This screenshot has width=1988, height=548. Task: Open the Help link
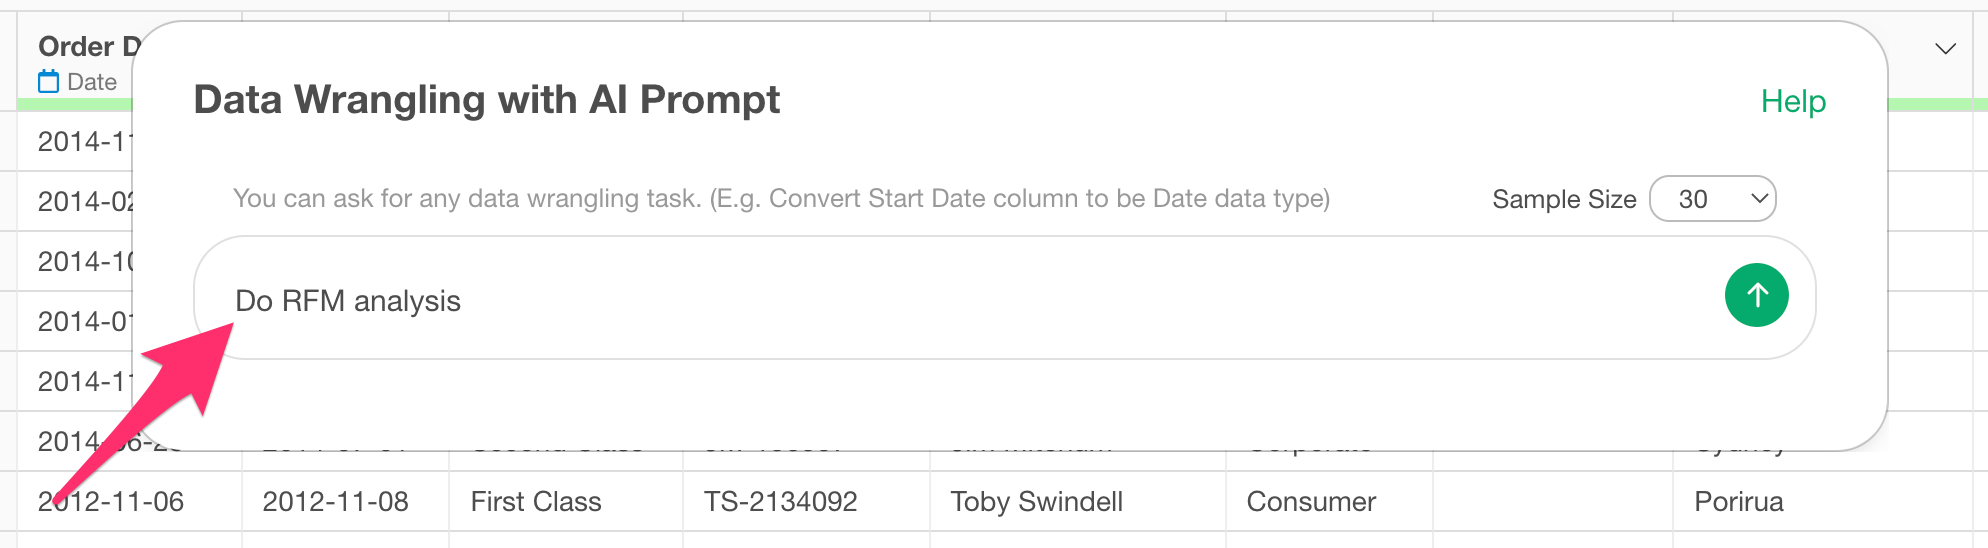[1793, 101]
